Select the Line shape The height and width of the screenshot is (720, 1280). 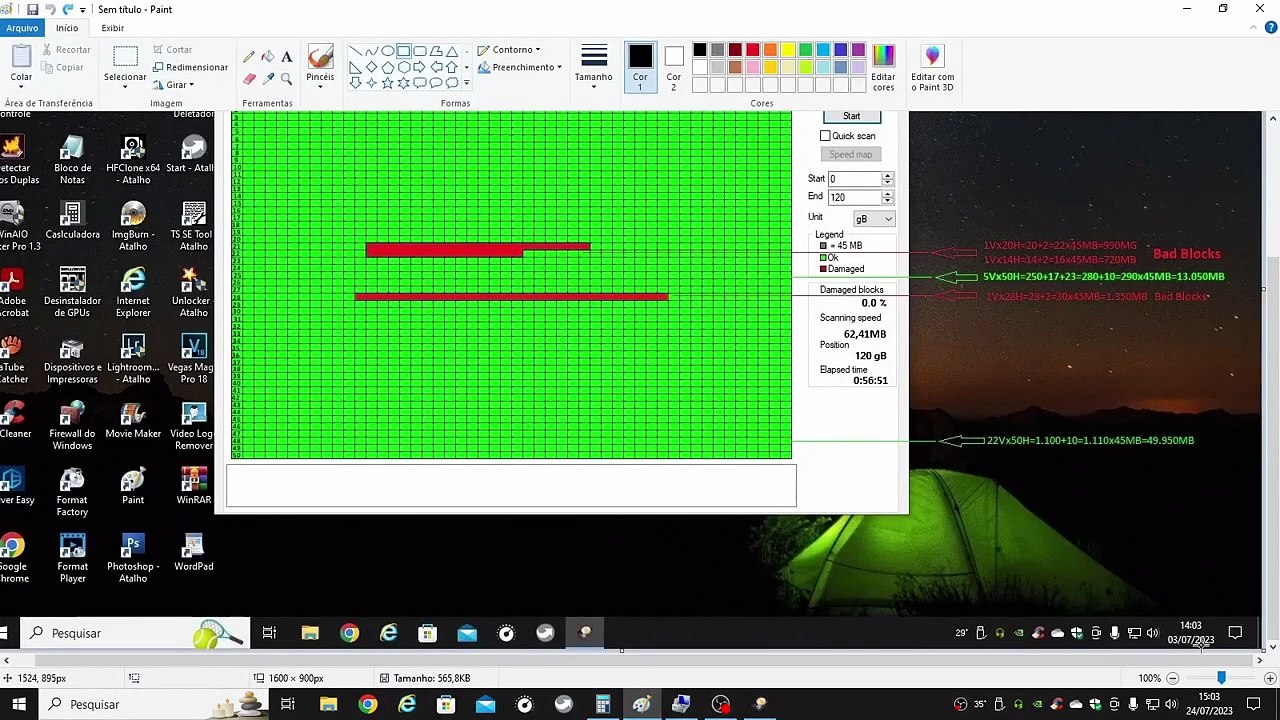tap(355, 51)
